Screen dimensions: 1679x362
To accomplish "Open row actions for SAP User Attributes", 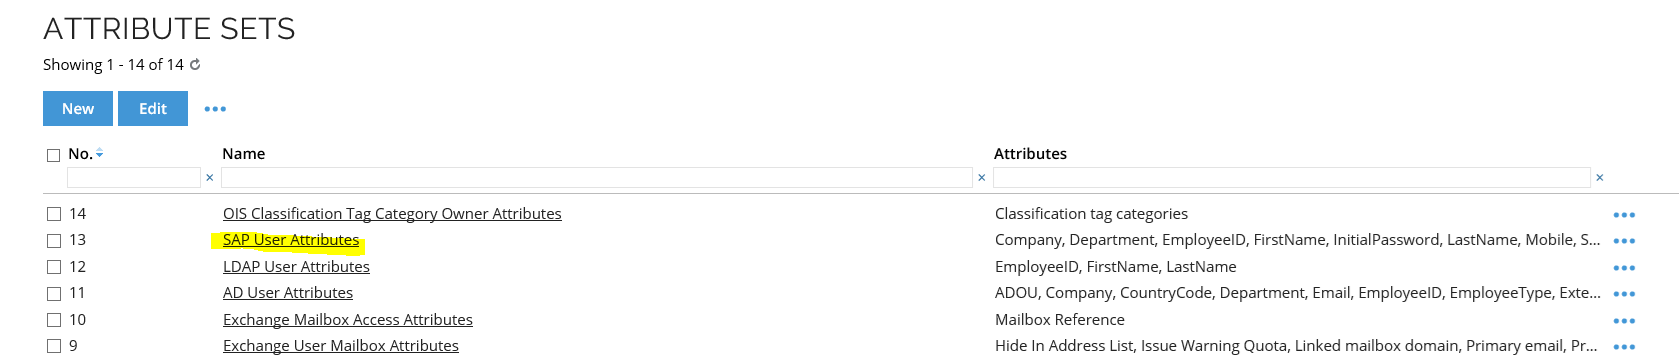I will (x=1624, y=241).
